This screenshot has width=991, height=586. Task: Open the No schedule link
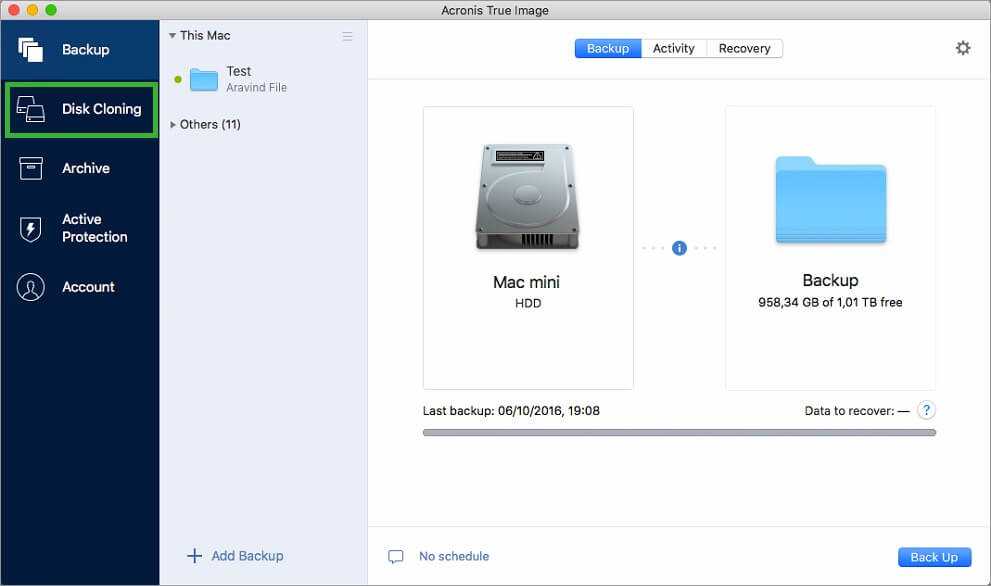tap(454, 556)
